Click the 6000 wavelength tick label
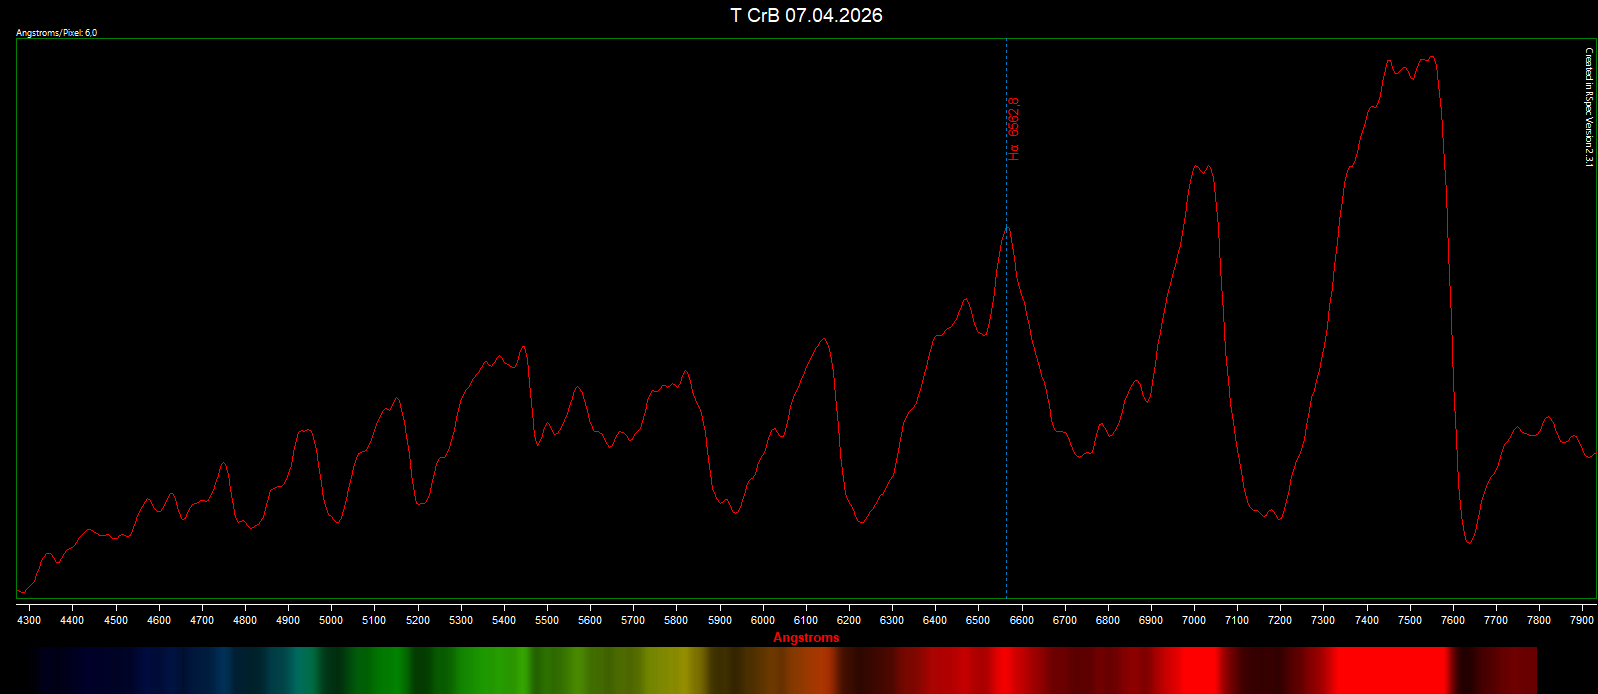 pos(762,620)
